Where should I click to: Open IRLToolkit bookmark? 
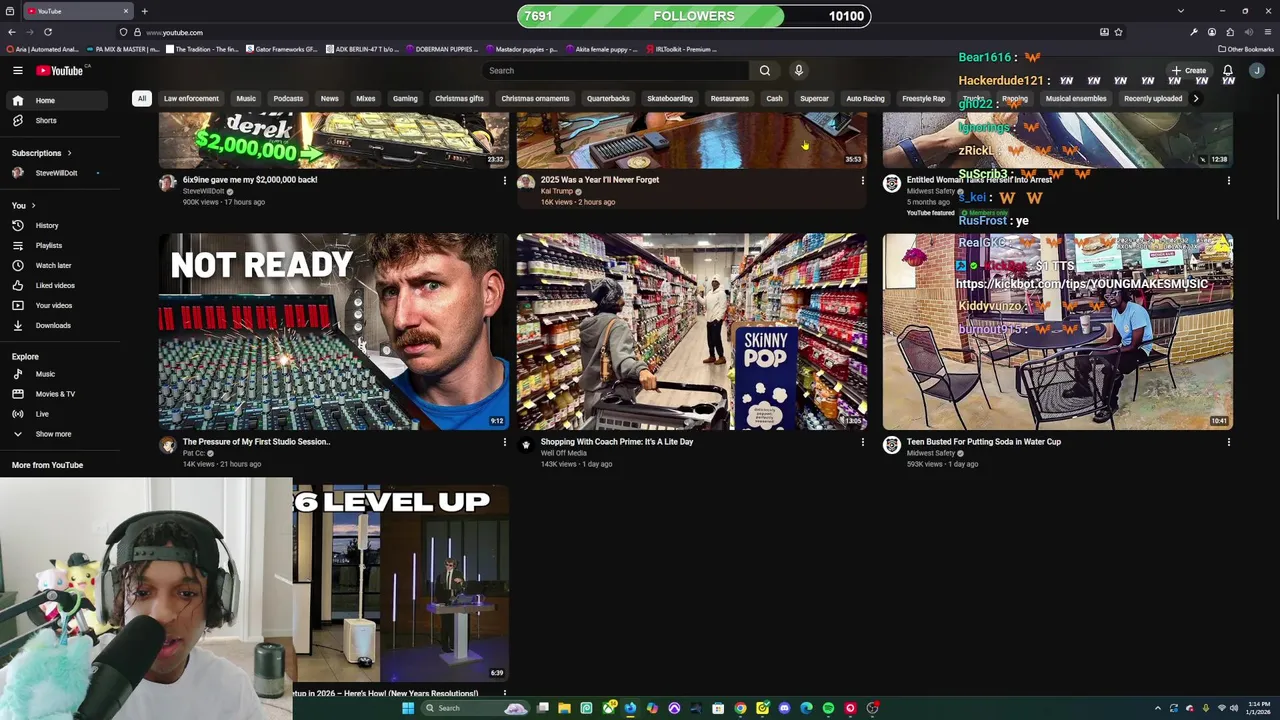pyautogui.click(x=681, y=49)
